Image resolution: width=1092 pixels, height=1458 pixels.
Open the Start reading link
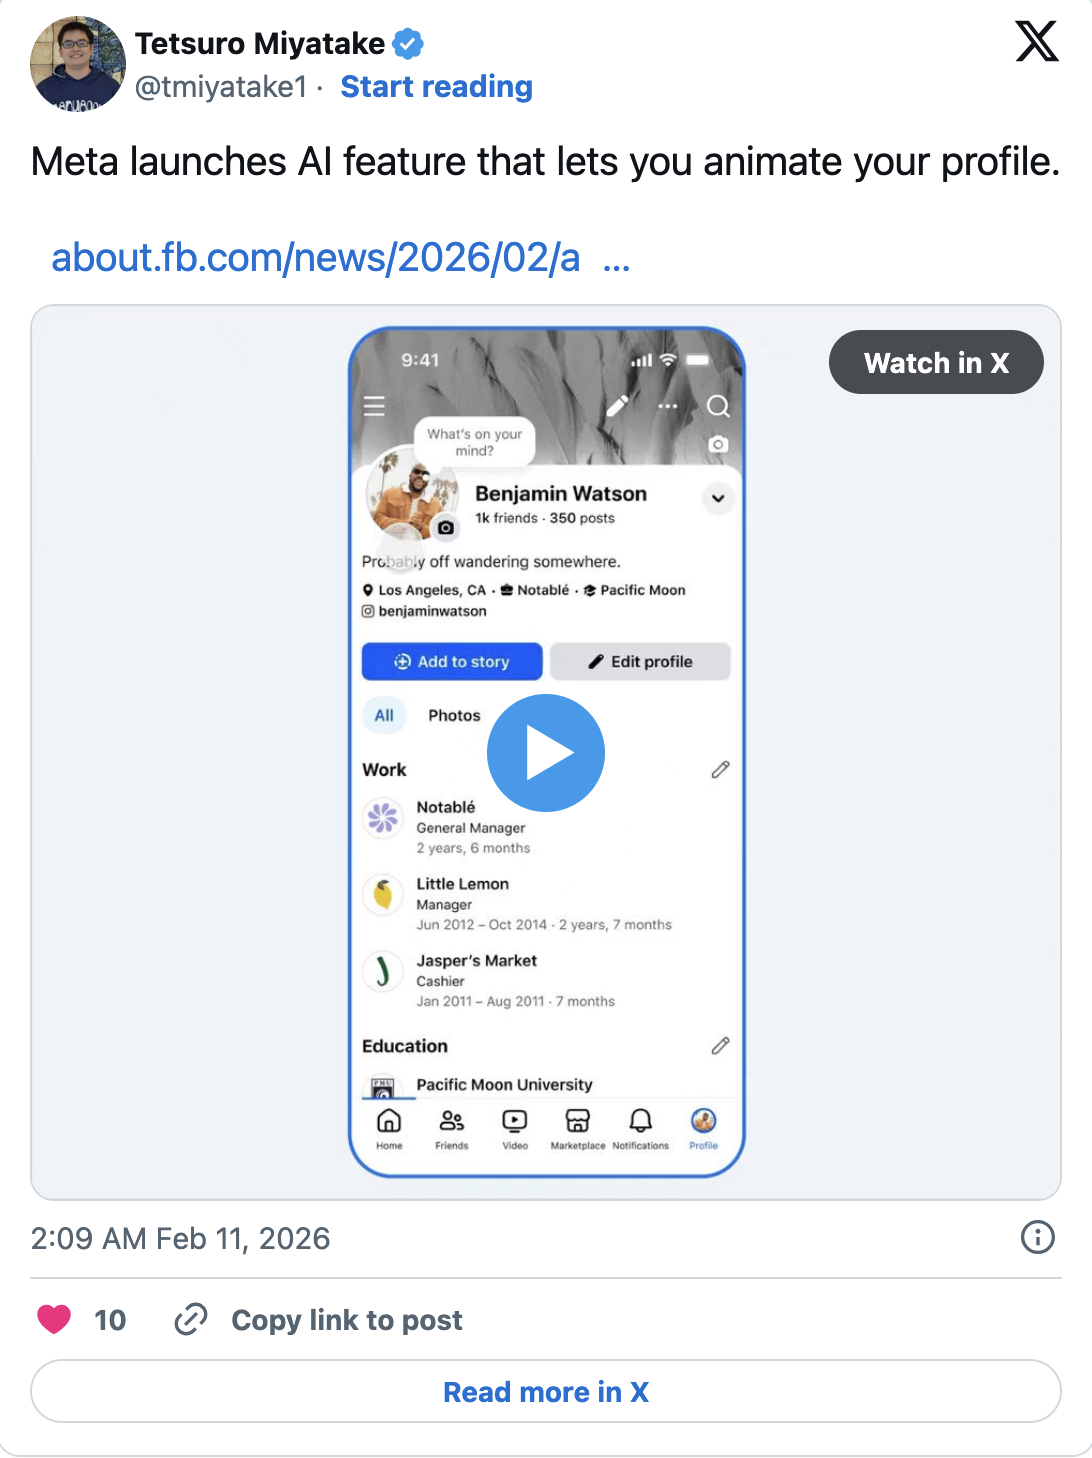click(x=436, y=87)
